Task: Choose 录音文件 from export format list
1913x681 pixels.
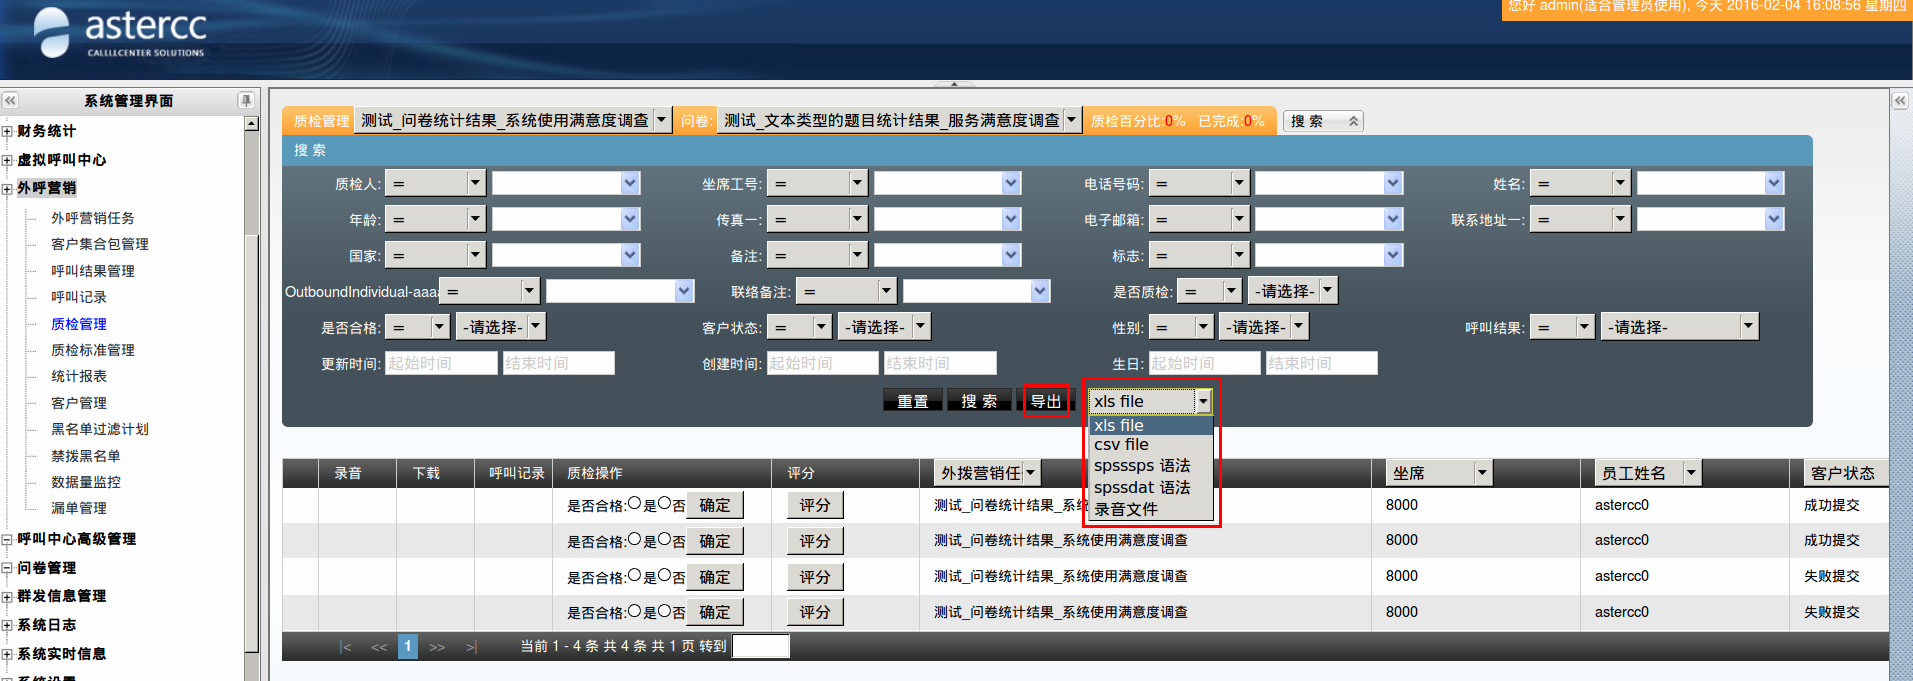Action: pyautogui.click(x=1125, y=509)
